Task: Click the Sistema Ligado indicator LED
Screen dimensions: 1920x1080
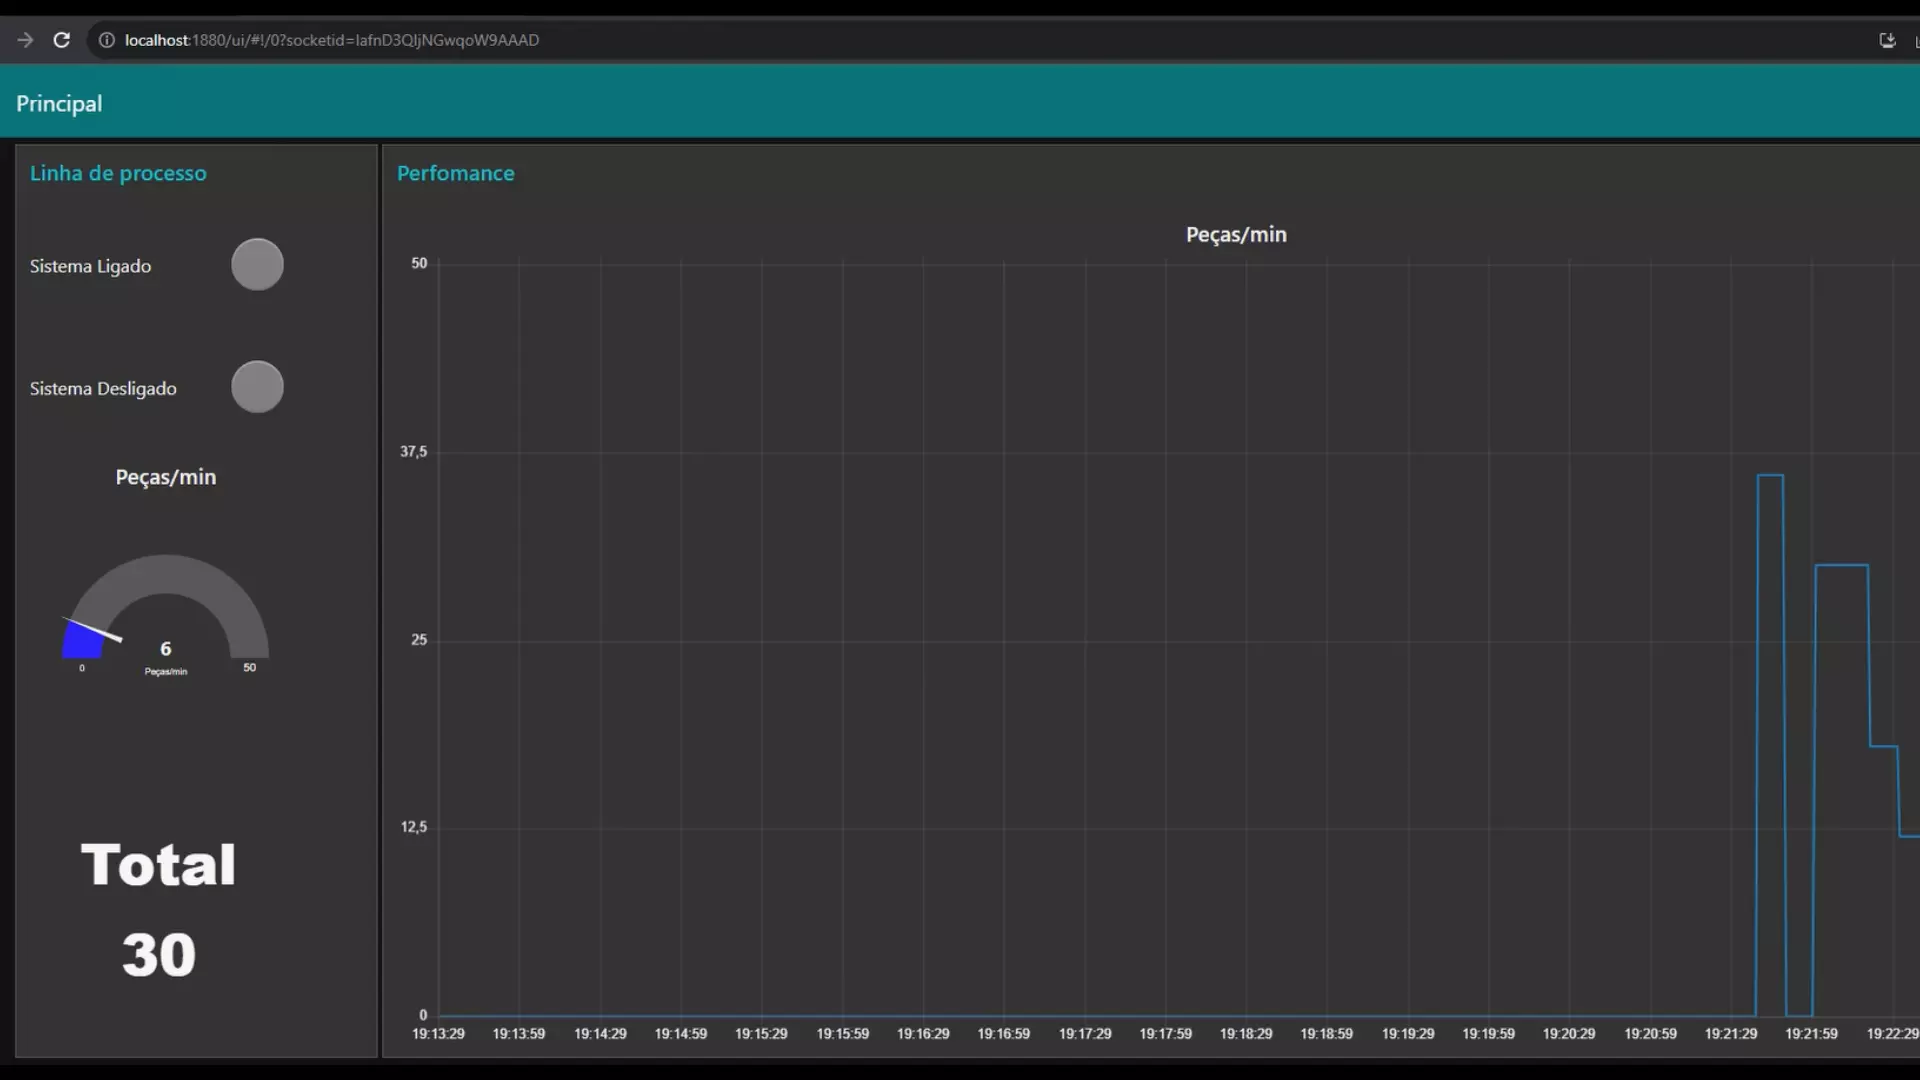Action: (257, 265)
